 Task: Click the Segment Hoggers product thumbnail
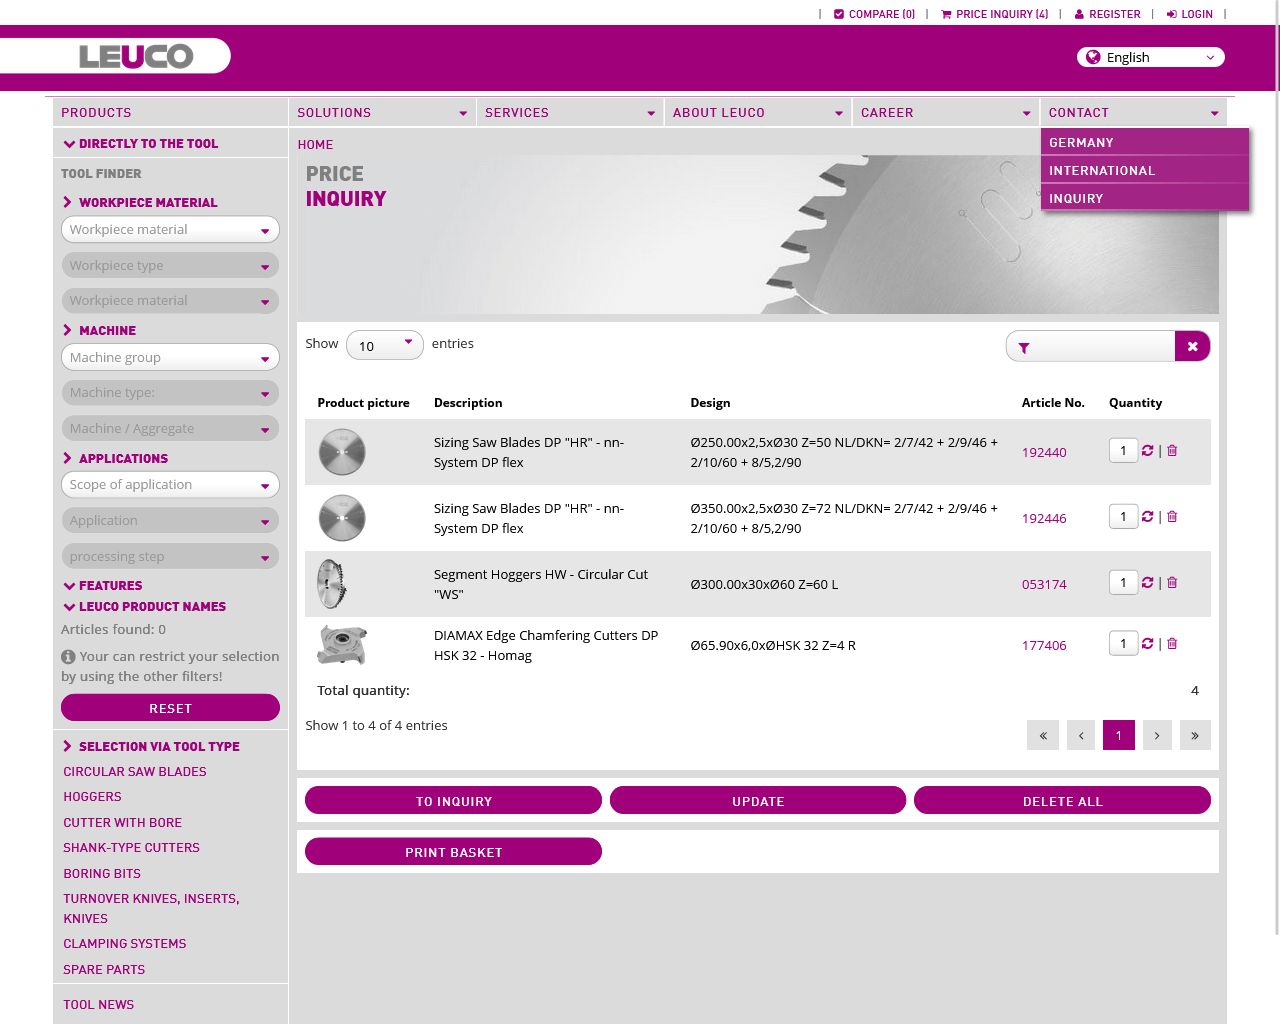[332, 584]
